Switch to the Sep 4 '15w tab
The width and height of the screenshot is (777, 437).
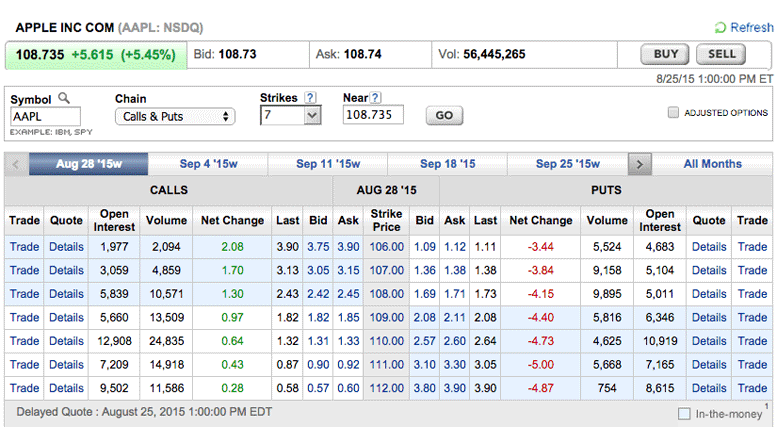(207, 164)
